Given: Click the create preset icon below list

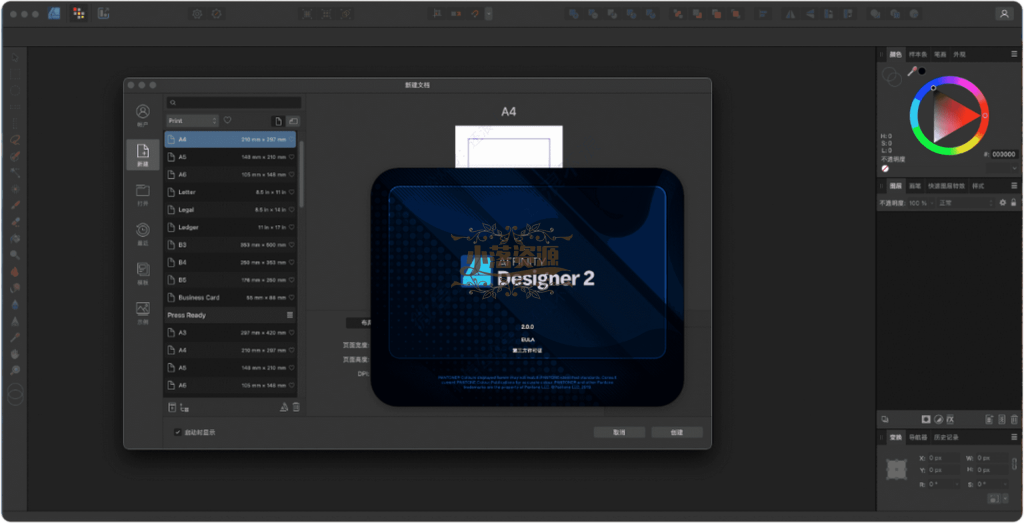Looking at the screenshot, I should click(x=172, y=407).
